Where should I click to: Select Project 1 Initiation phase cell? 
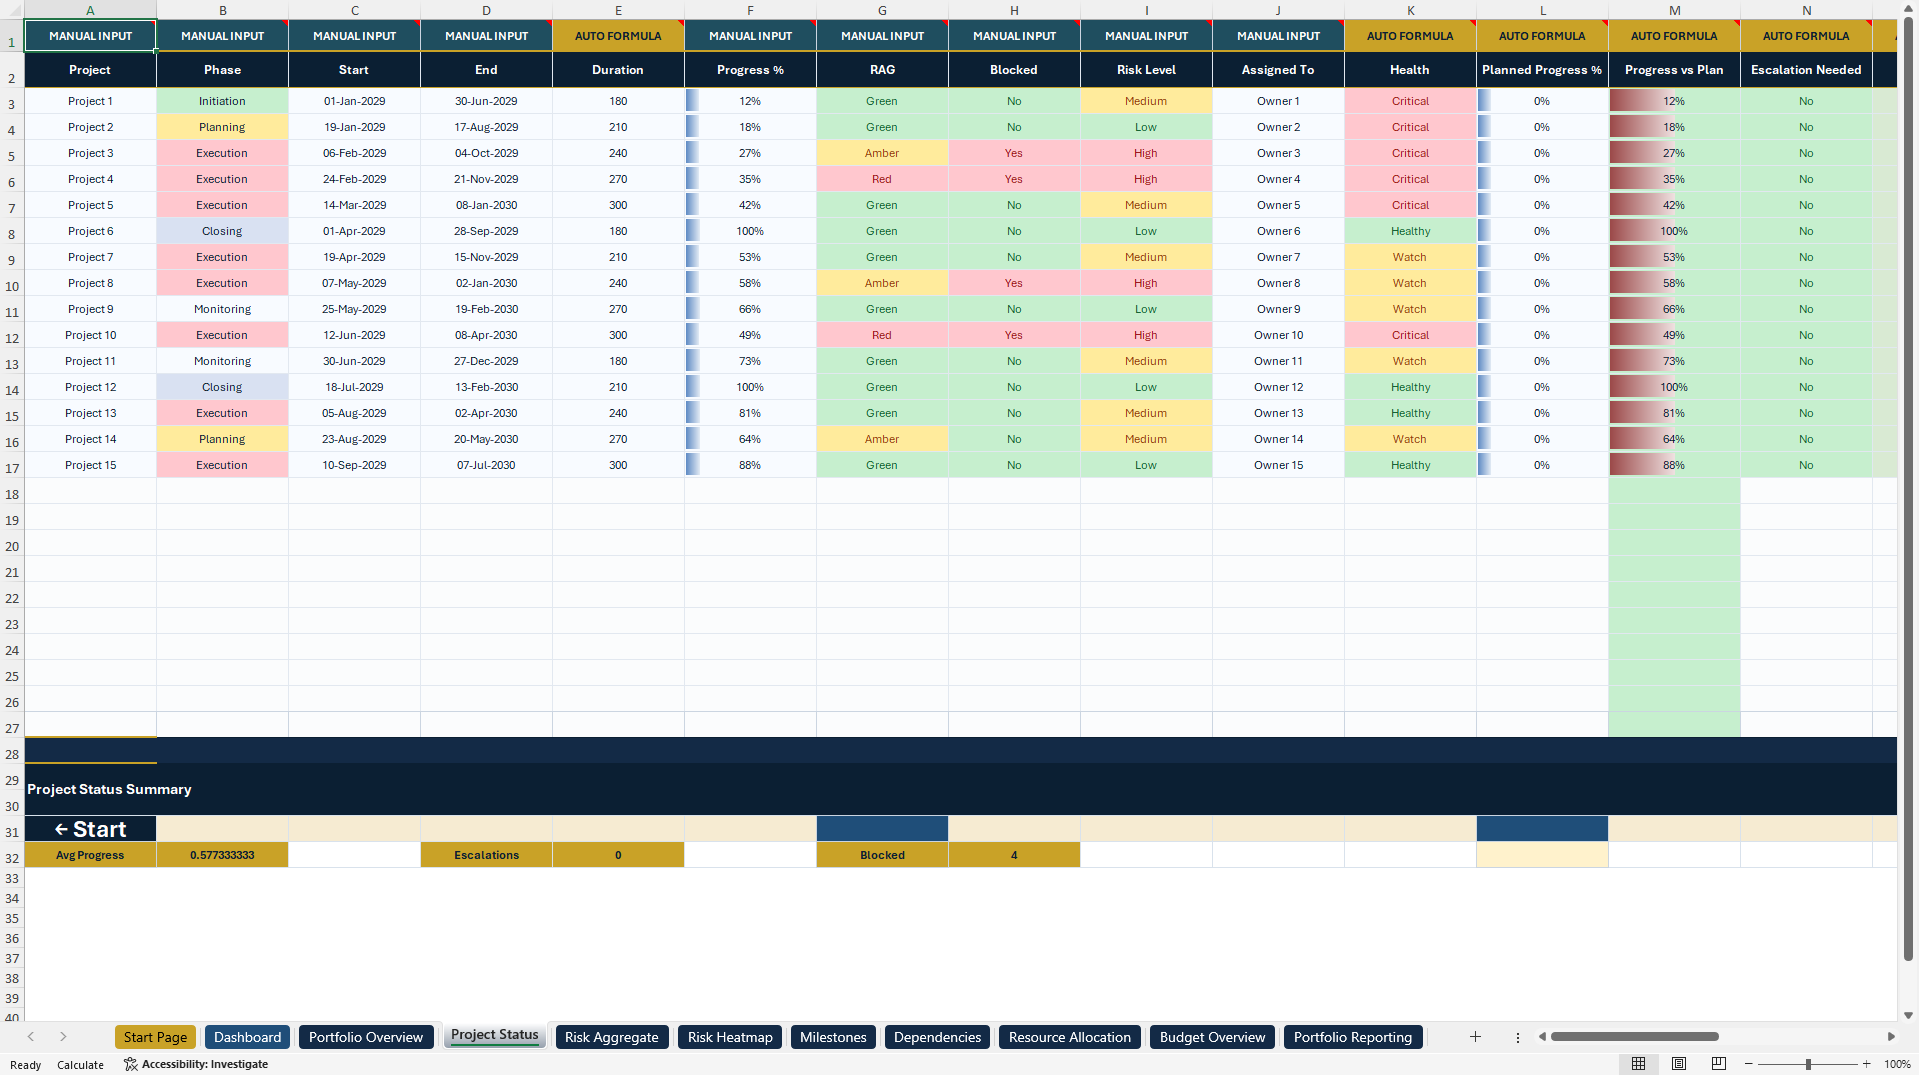[222, 101]
